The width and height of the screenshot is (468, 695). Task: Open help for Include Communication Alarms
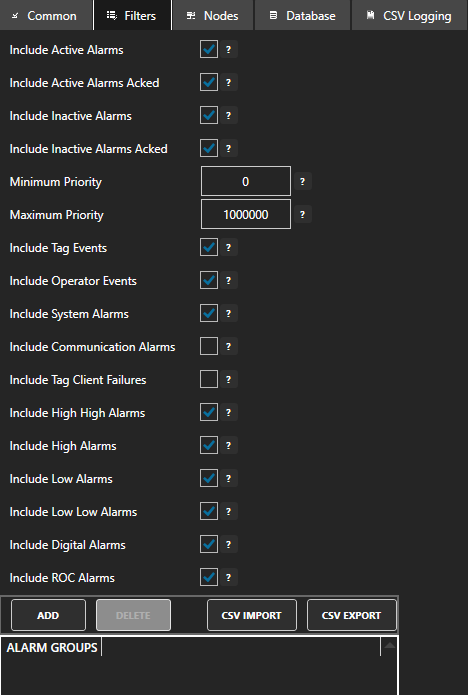[x=228, y=347]
